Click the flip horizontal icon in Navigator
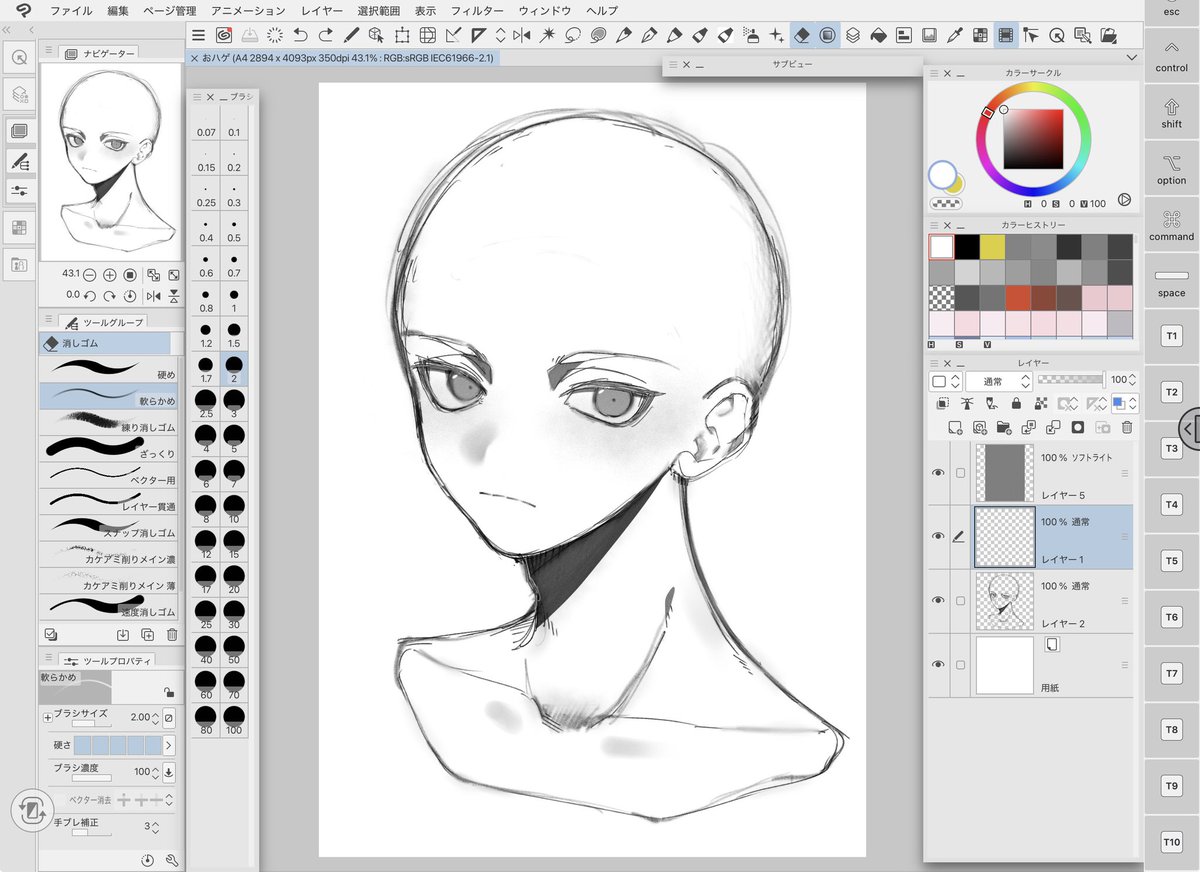 click(x=153, y=296)
